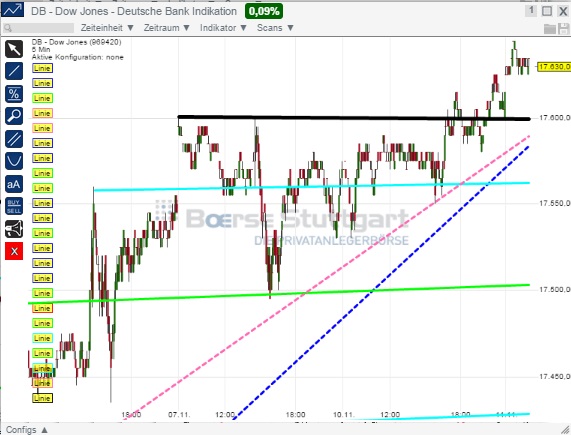Select the thick black horizontal resistance line

click(353, 118)
